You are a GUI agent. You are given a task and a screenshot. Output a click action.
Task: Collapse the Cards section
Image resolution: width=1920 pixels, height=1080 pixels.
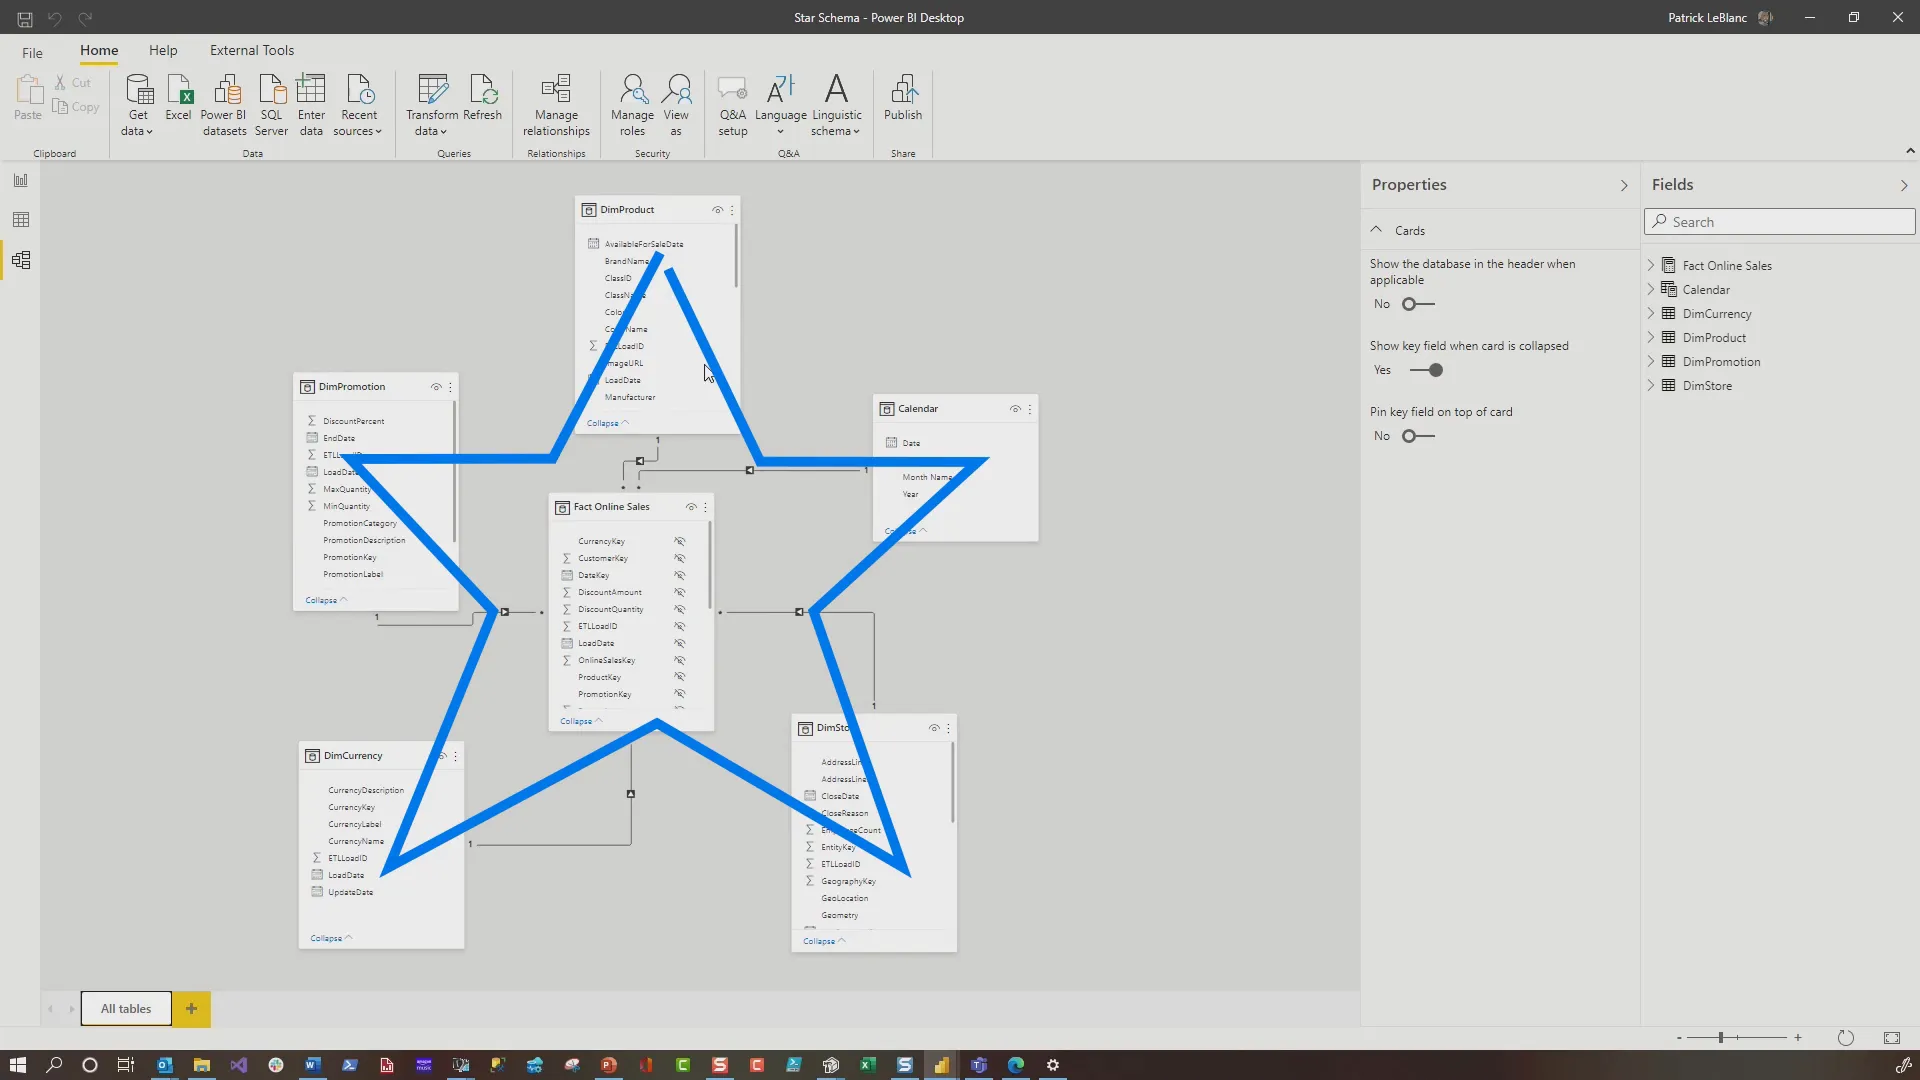coord(1377,230)
